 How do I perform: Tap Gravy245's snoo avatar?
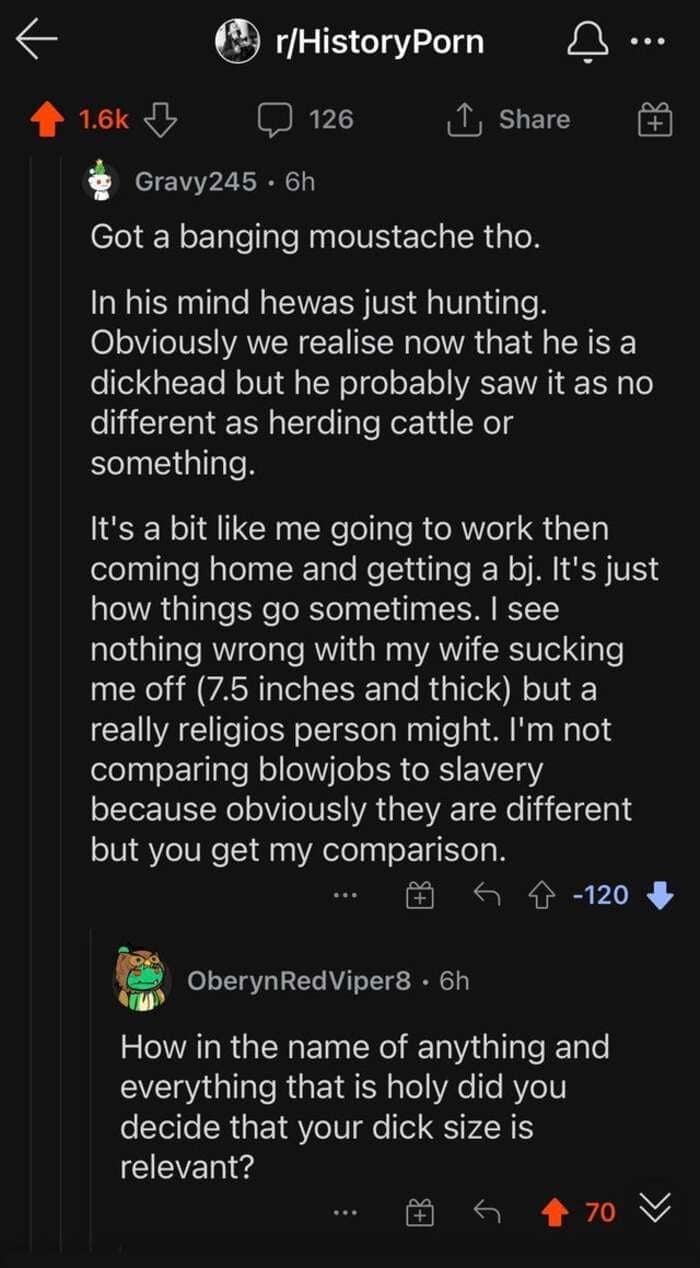pyautogui.click(x=99, y=182)
